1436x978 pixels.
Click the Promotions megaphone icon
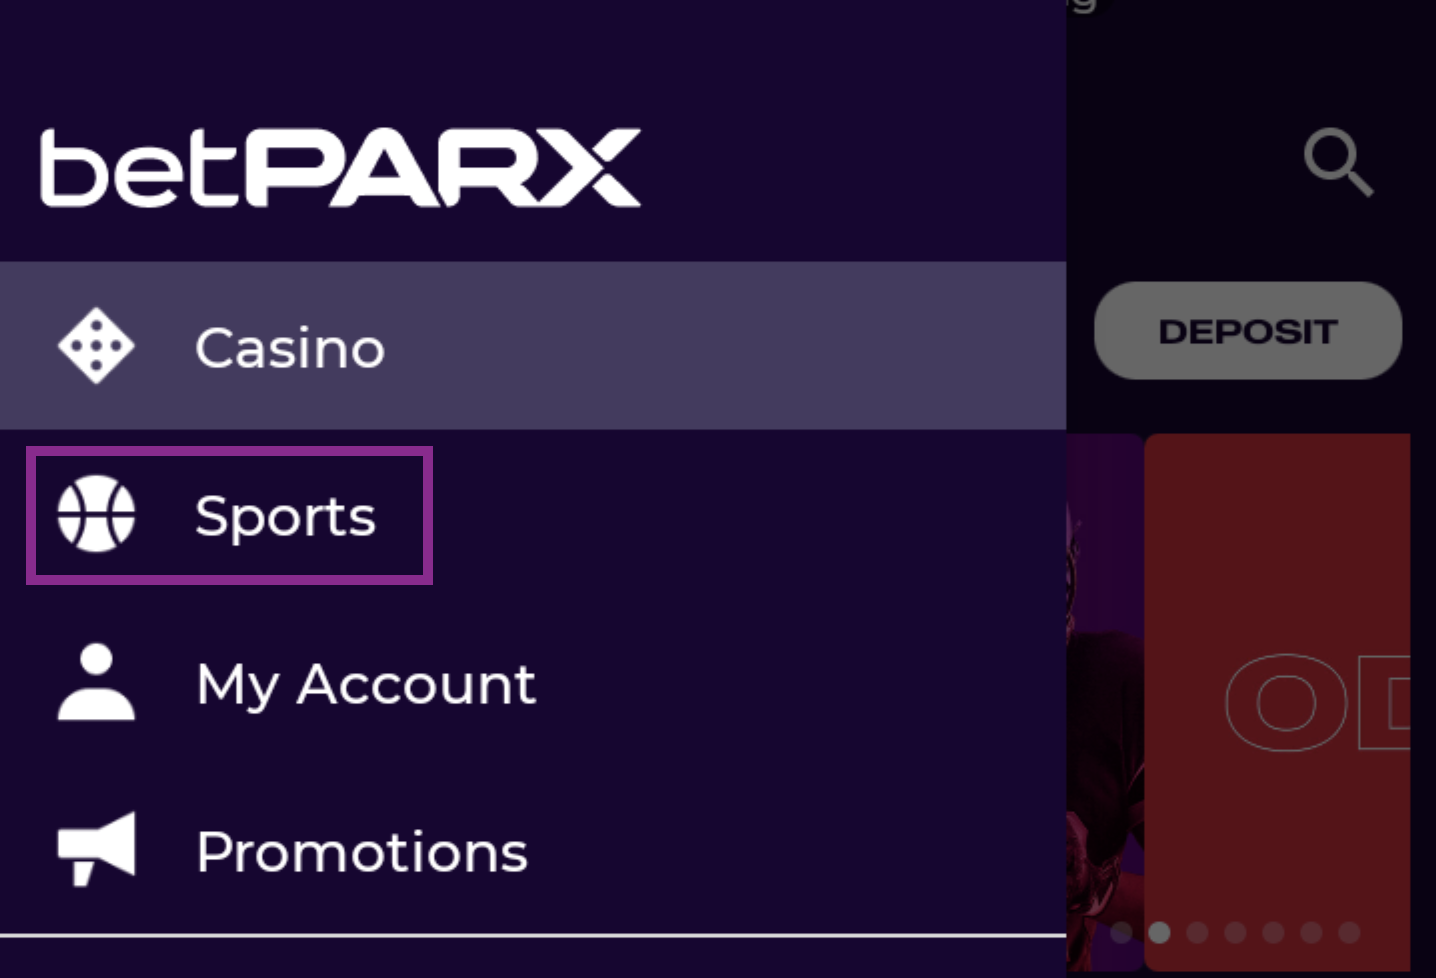tap(96, 850)
